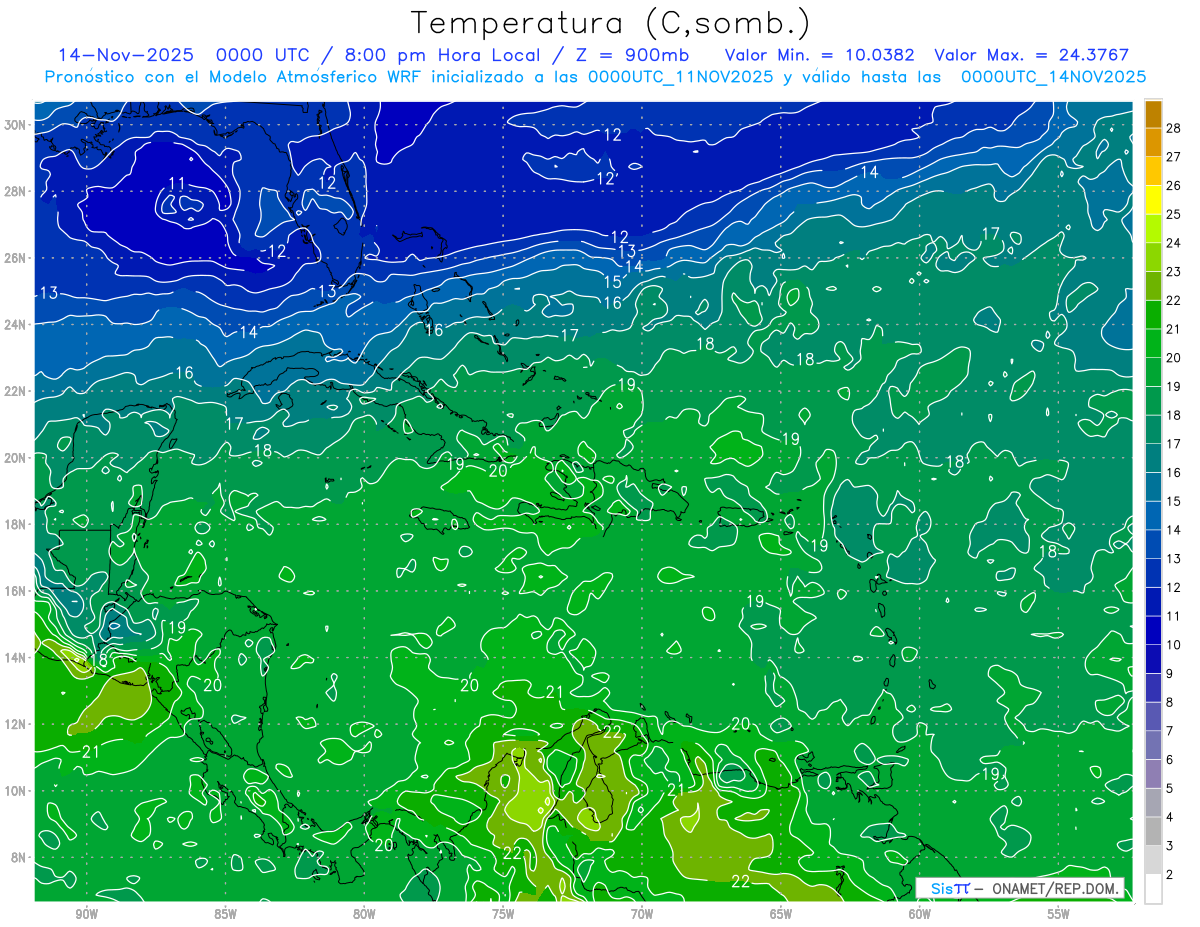The width and height of the screenshot is (1200, 927).
Task: Click the '24' value on the color scale
Action: 1174,243
